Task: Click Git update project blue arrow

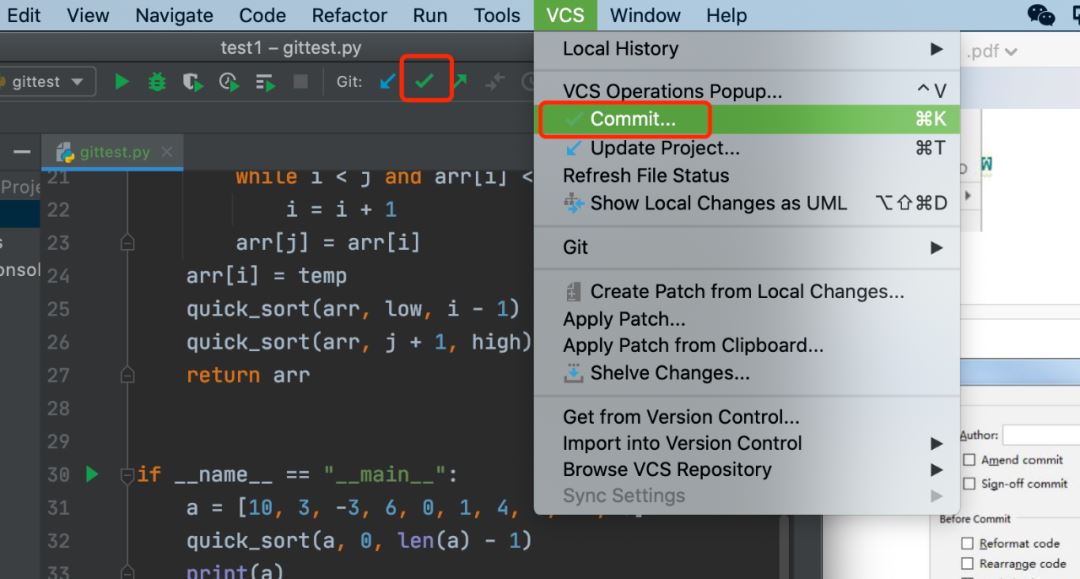Action: pyautogui.click(x=388, y=82)
